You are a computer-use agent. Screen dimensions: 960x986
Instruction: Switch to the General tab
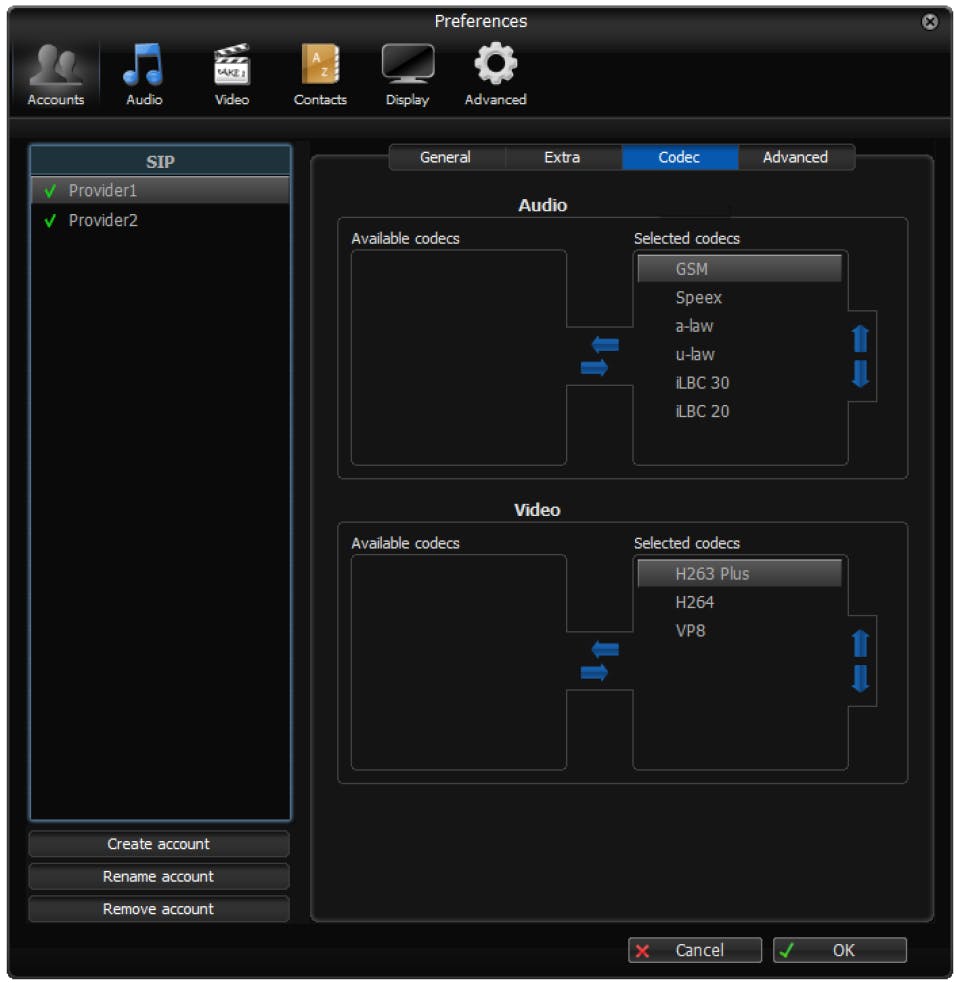coord(446,157)
